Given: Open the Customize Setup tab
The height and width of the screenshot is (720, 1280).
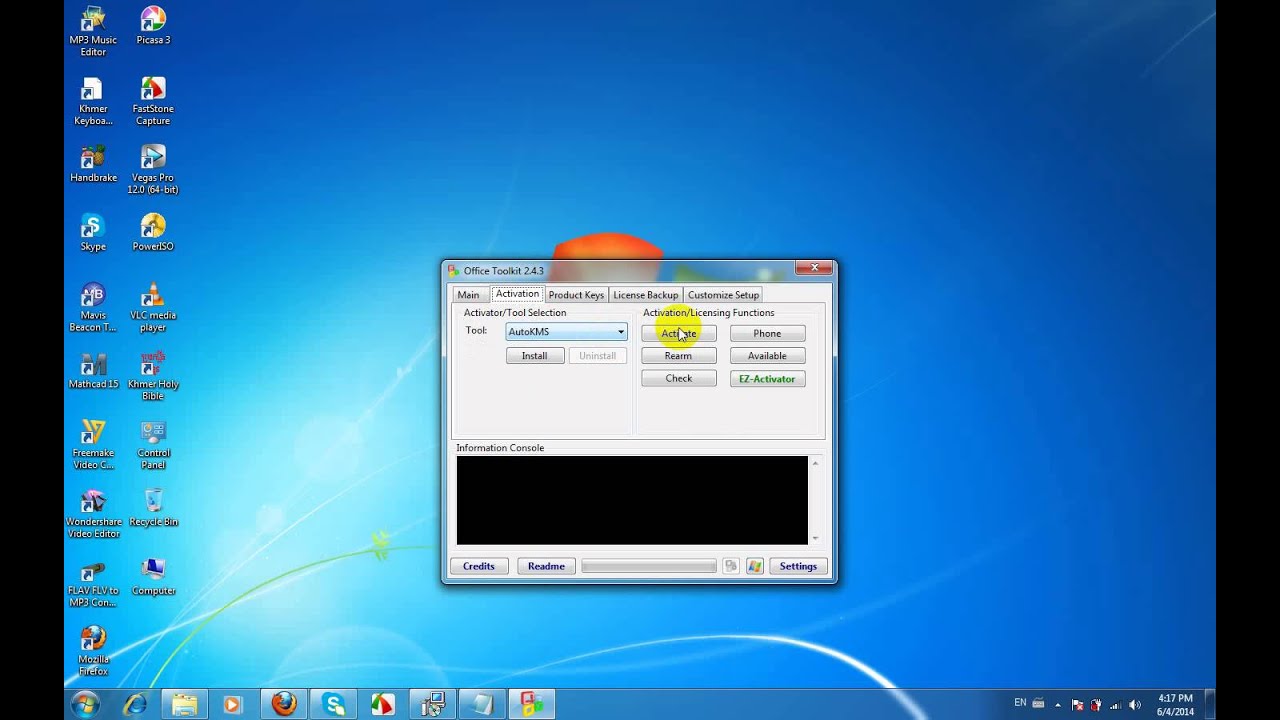Looking at the screenshot, I should tap(723, 295).
